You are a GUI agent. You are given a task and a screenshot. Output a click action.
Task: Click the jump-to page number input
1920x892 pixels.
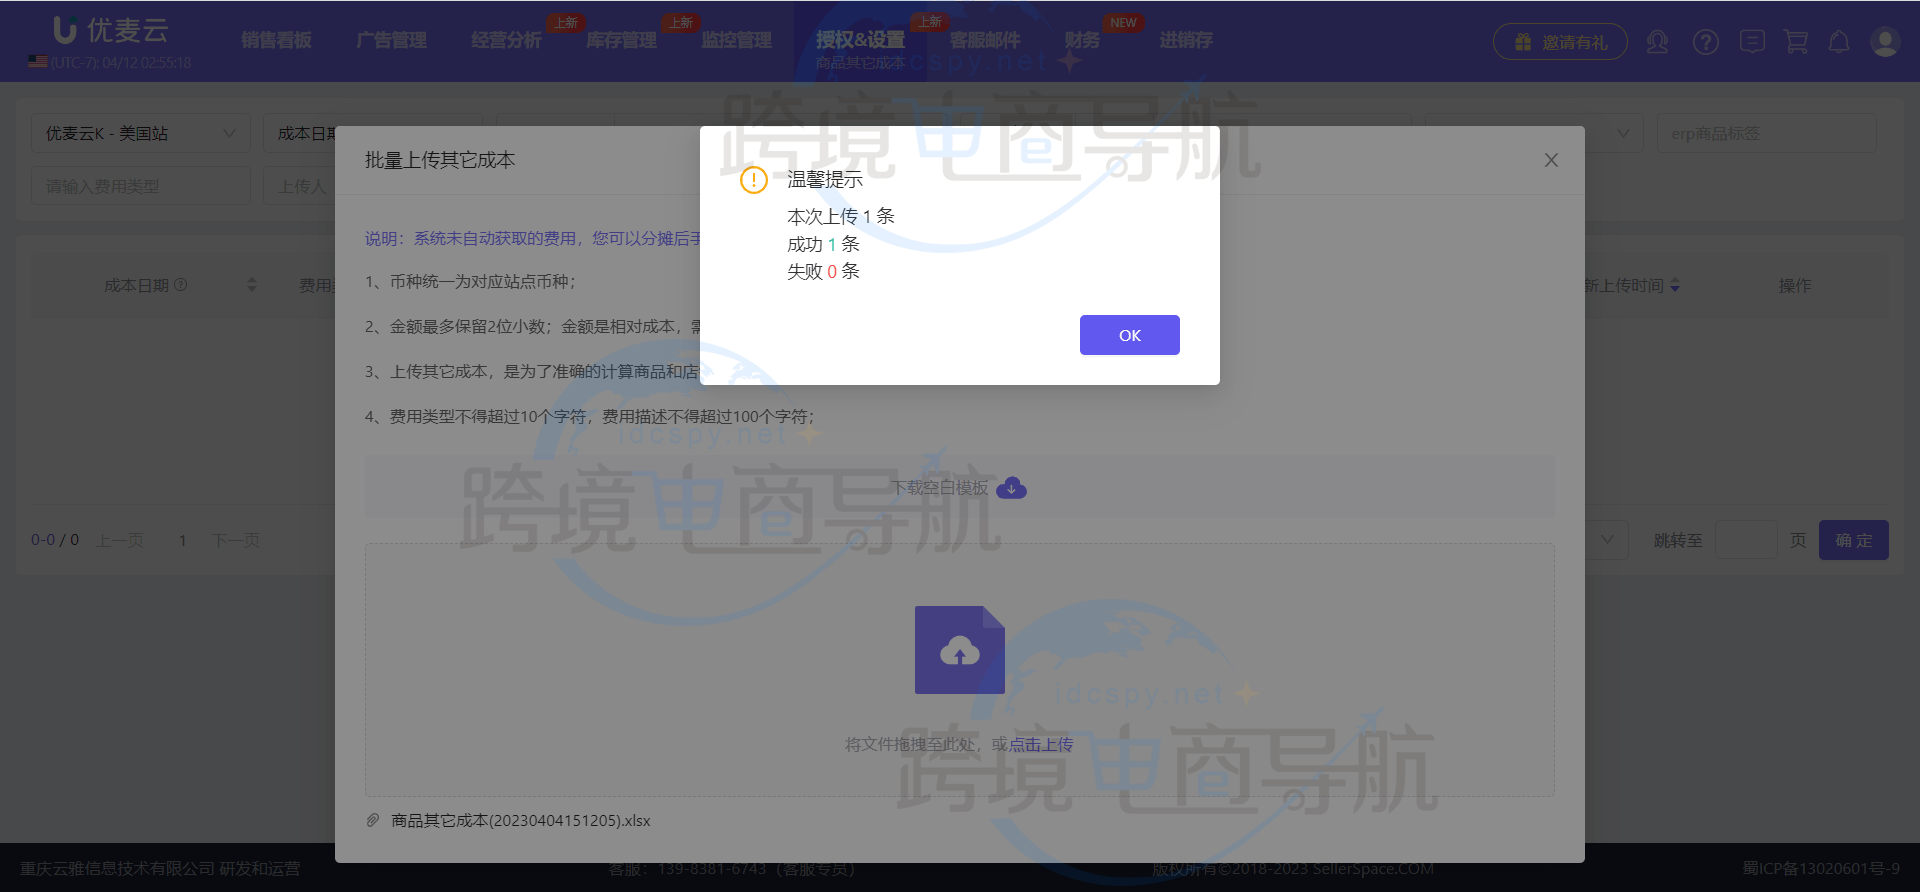[1746, 540]
